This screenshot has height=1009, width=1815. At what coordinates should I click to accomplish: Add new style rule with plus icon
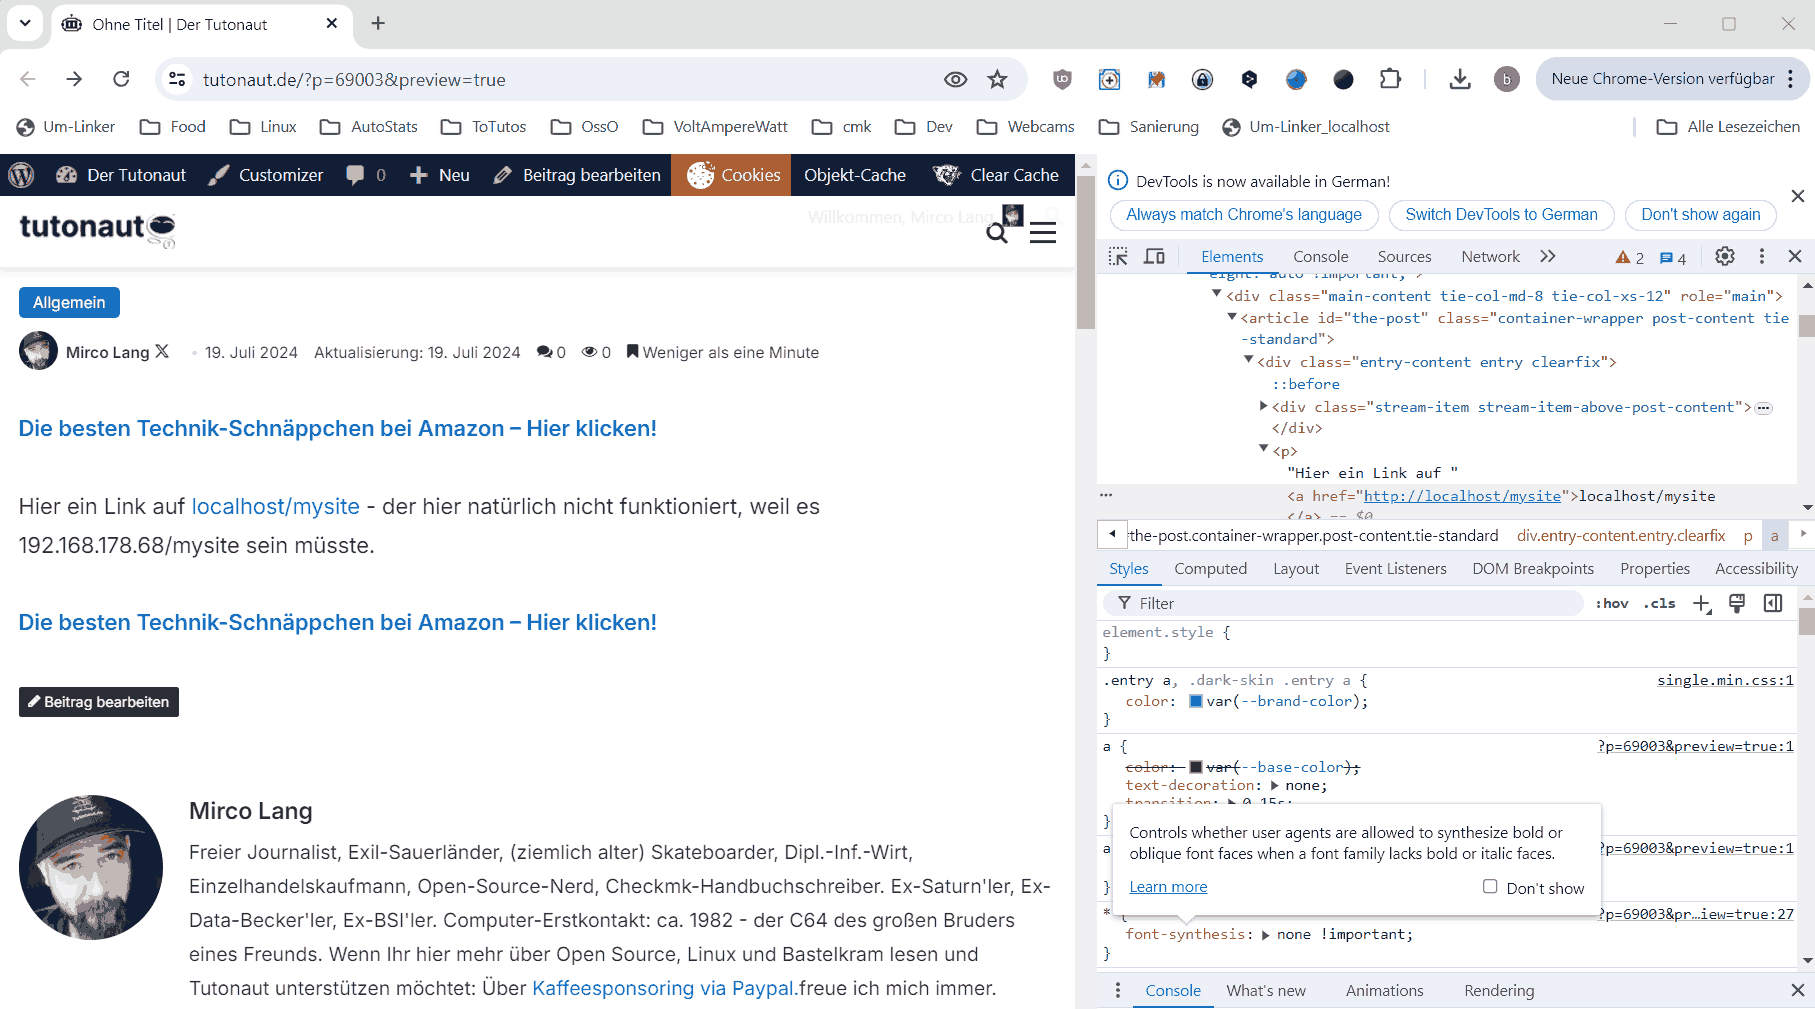coord(1702,603)
